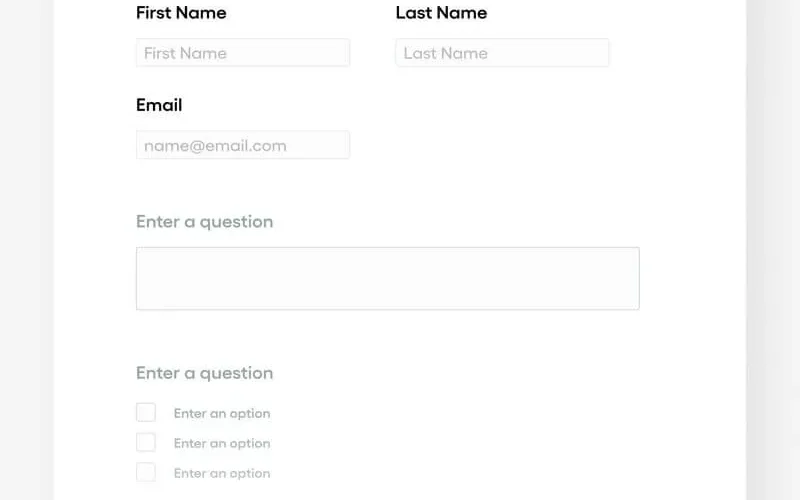Click the First Name input field
Screen dimensions: 800x500
tap(243, 53)
